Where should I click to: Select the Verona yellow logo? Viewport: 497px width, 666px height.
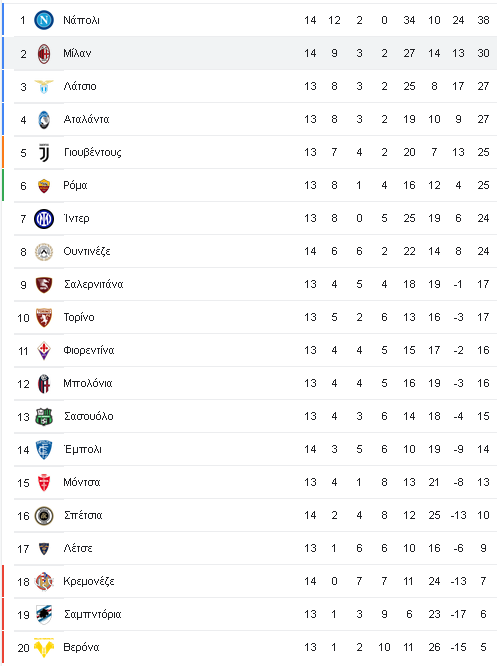coord(44,647)
